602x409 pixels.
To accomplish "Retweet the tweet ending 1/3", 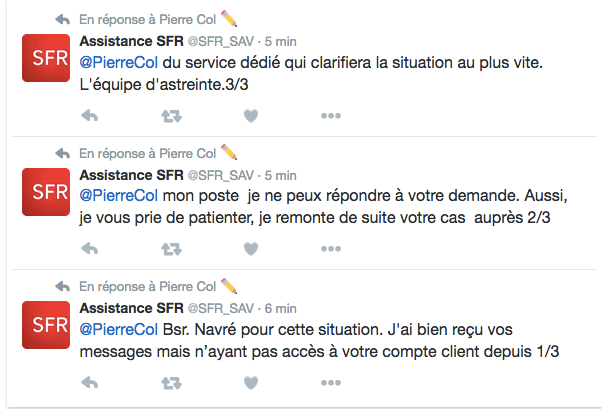I will coord(171,383).
